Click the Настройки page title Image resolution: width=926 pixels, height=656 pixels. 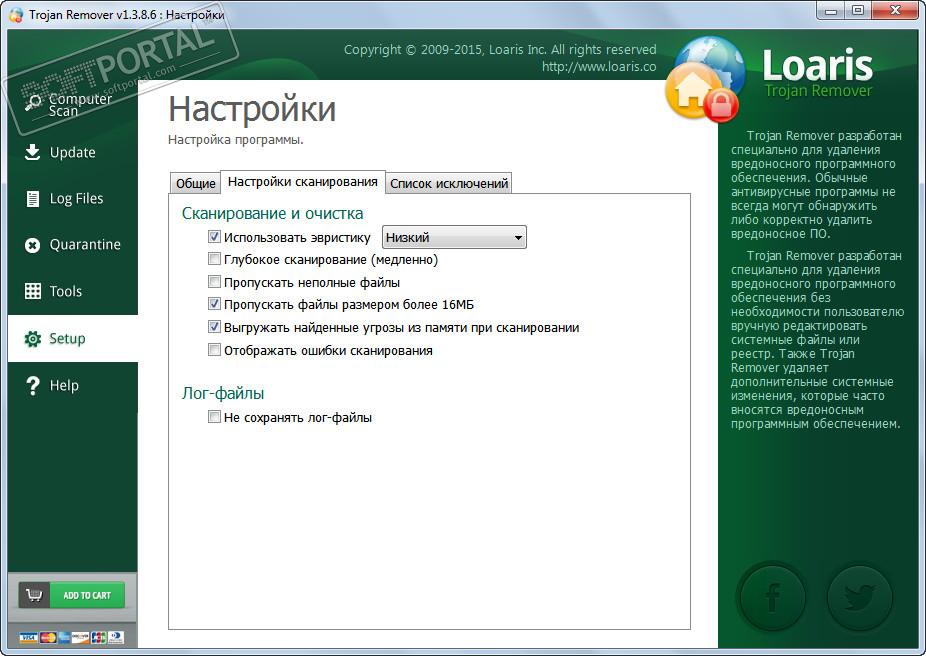click(252, 109)
